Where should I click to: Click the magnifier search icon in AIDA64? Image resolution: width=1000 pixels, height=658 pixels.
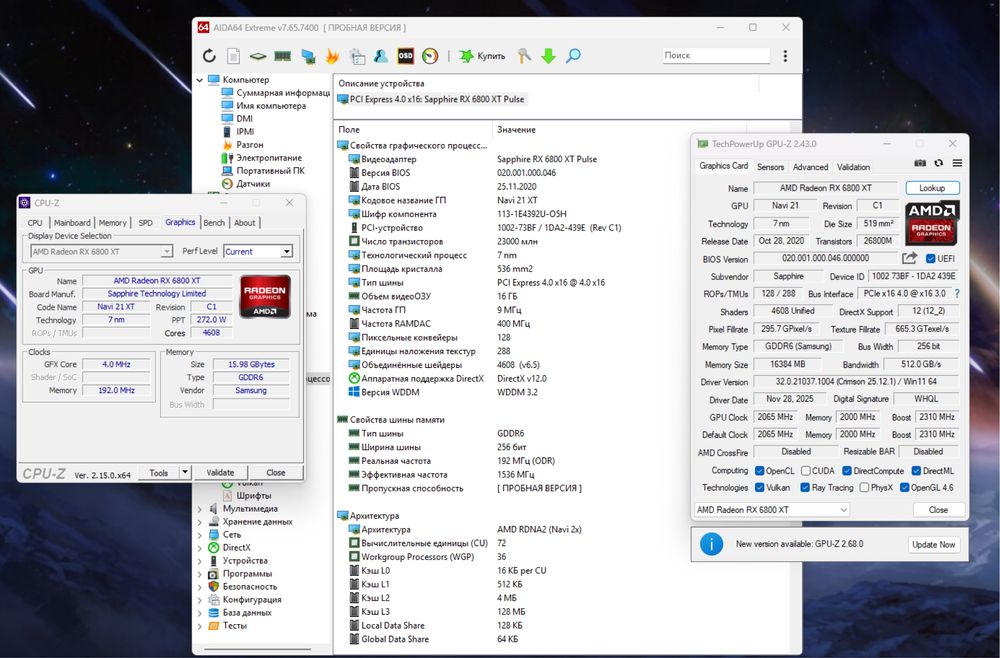pos(573,56)
